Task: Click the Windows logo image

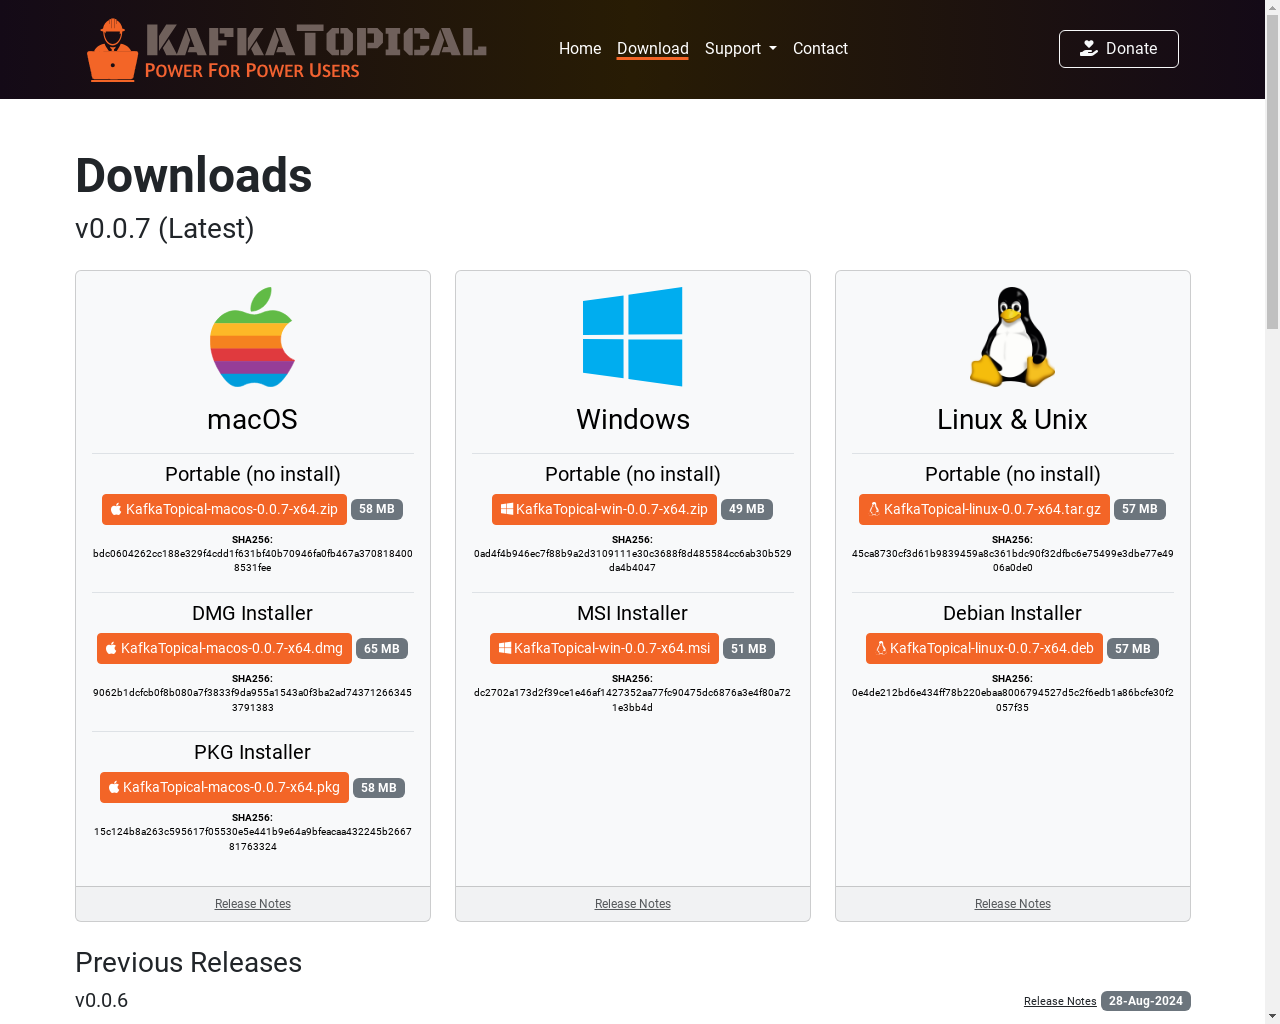Action: (633, 337)
